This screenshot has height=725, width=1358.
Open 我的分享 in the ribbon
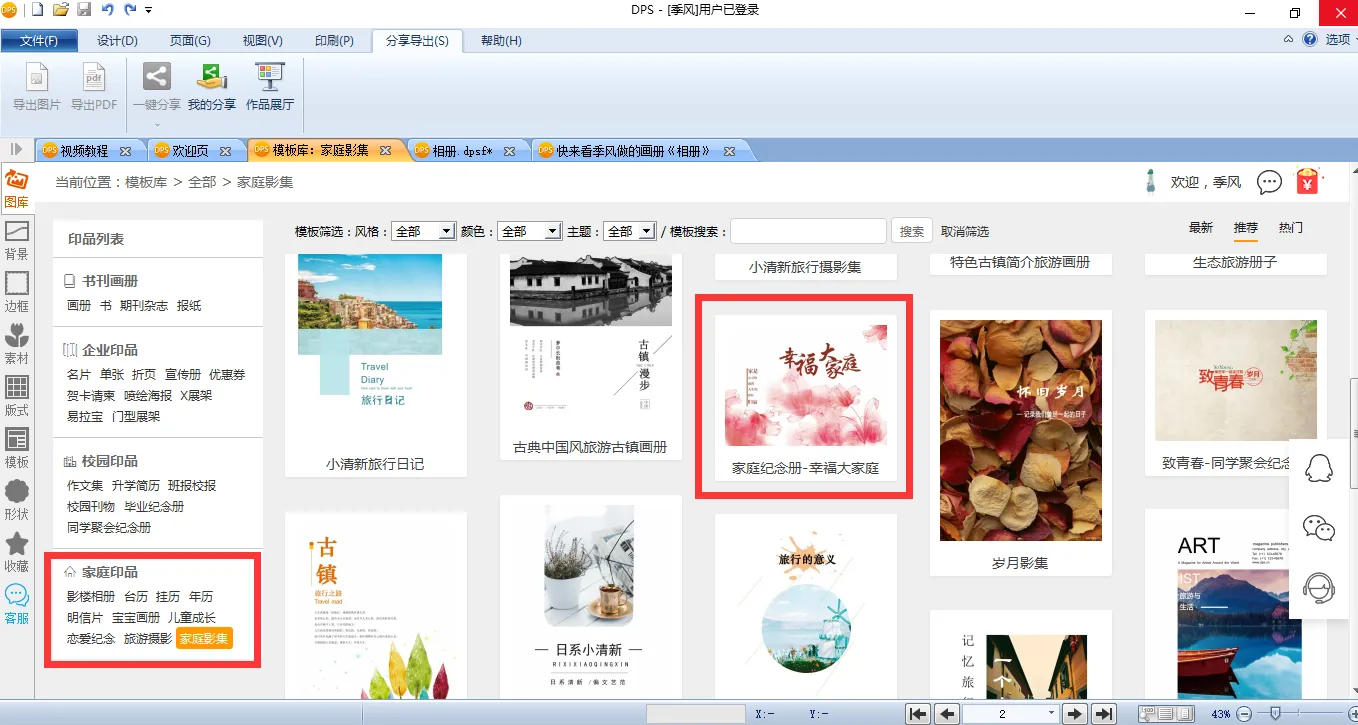(212, 87)
